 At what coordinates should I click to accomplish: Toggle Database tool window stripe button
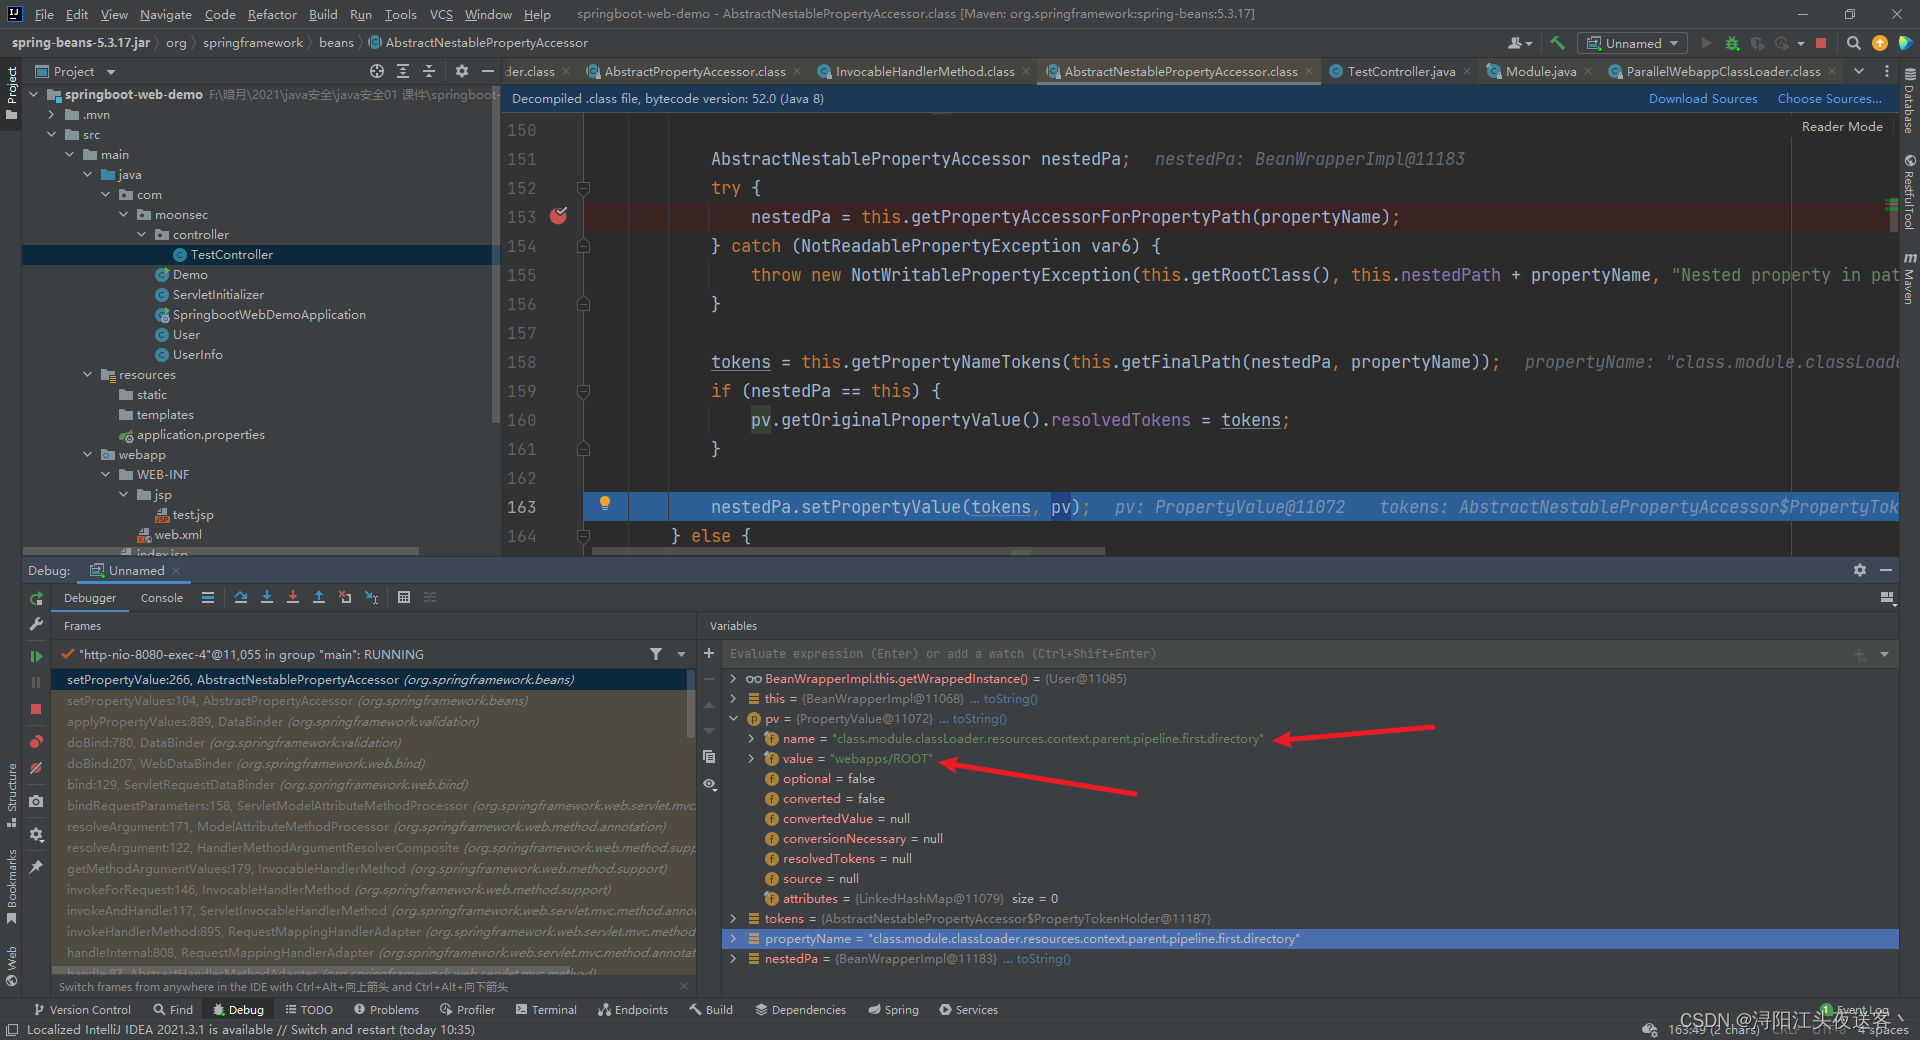(1909, 102)
